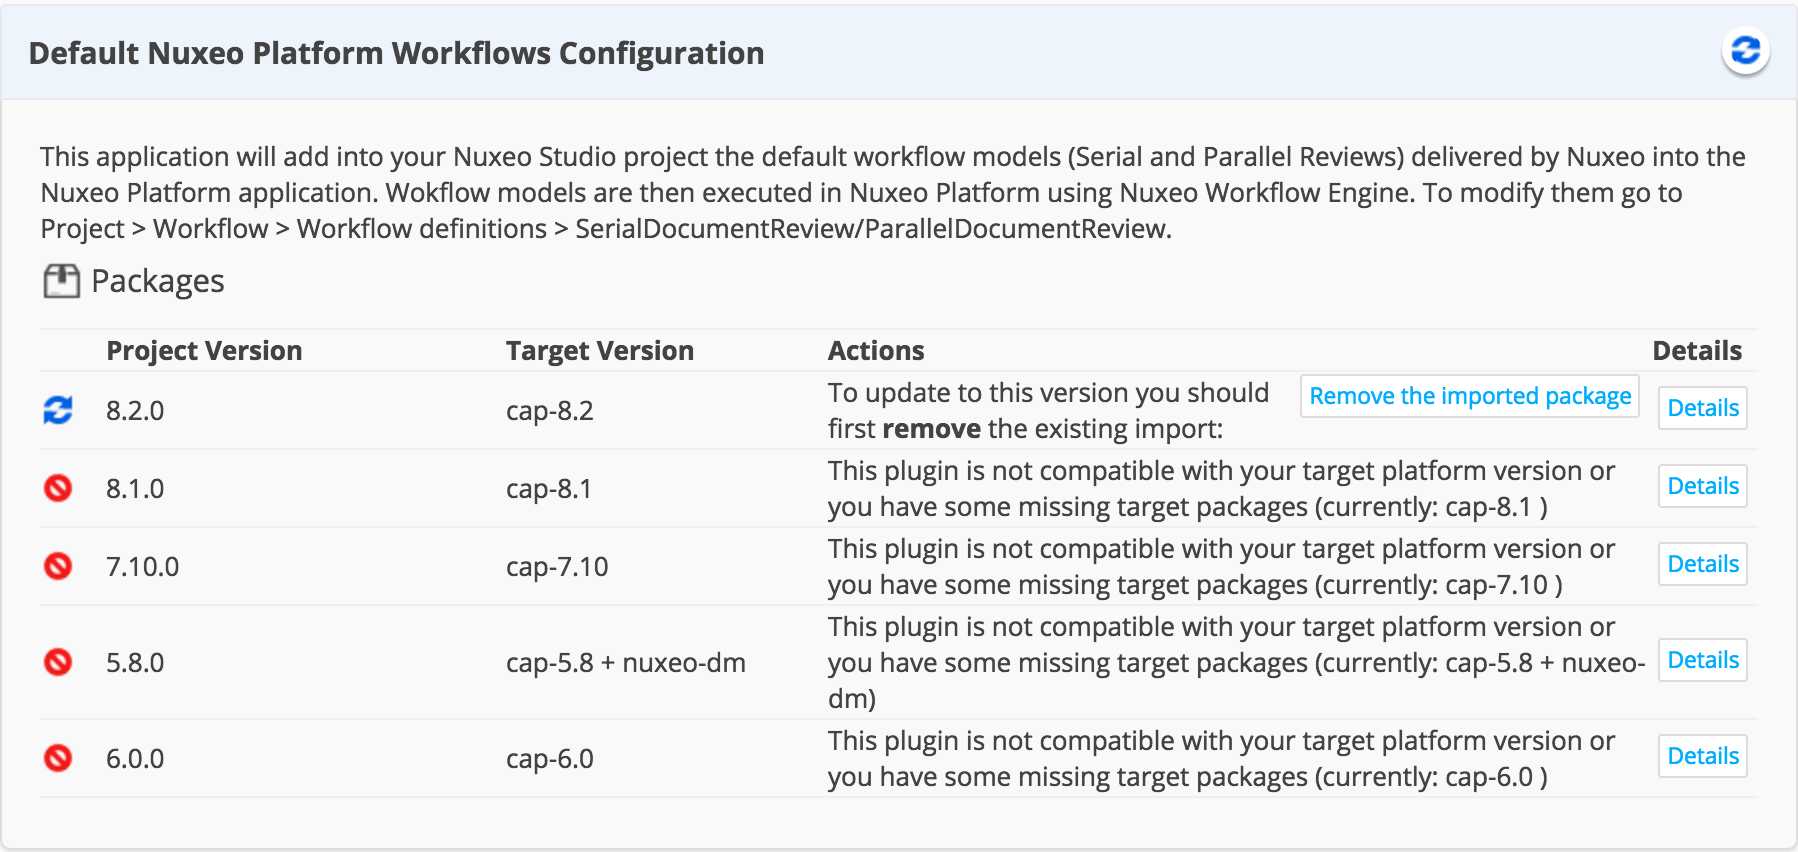The height and width of the screenshot is (852, 1798).
Task: Click the Actions column header
Action: (x=876, y=350)
